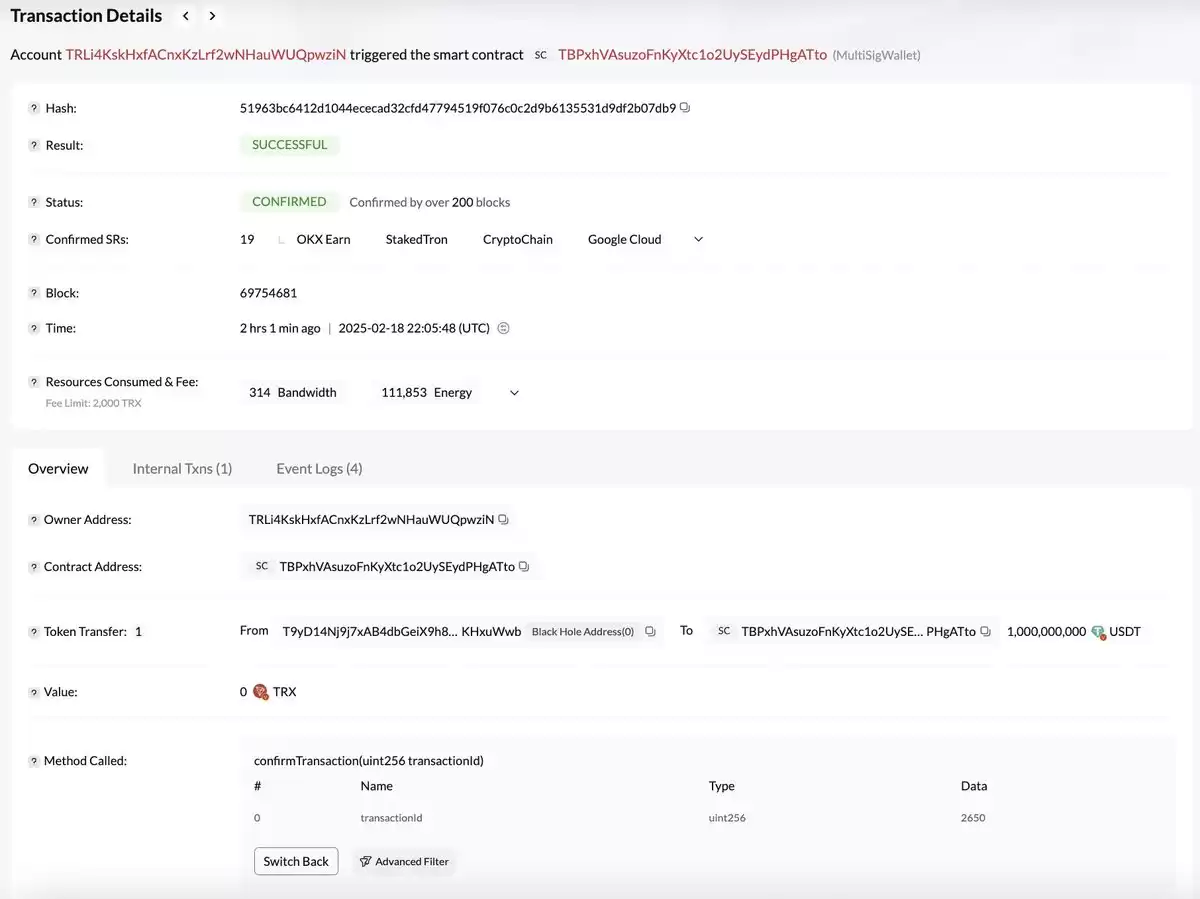The height and width of the screenshot is (899, 1200).
Task: Expand Resources Consumed & Fee details
Action: (514, 393)
